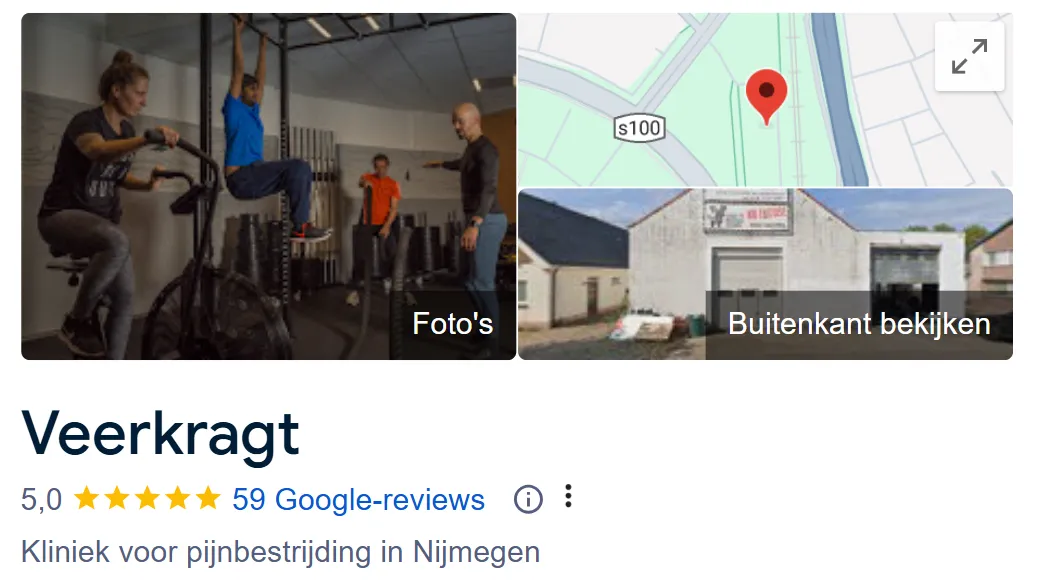Screen dimensions: 1052x583
Task: Click the sign on the white building
Action: point(748,211)
